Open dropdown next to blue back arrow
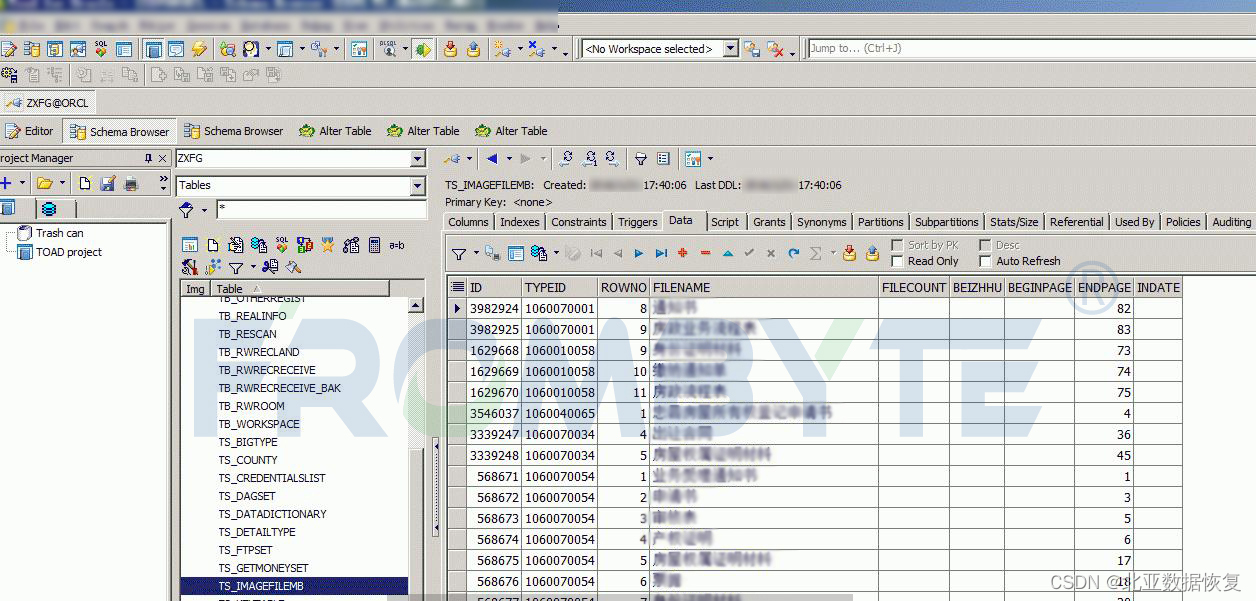This screenshot has height=601, width=1256. pyautogui.click(x=509, y=159)
